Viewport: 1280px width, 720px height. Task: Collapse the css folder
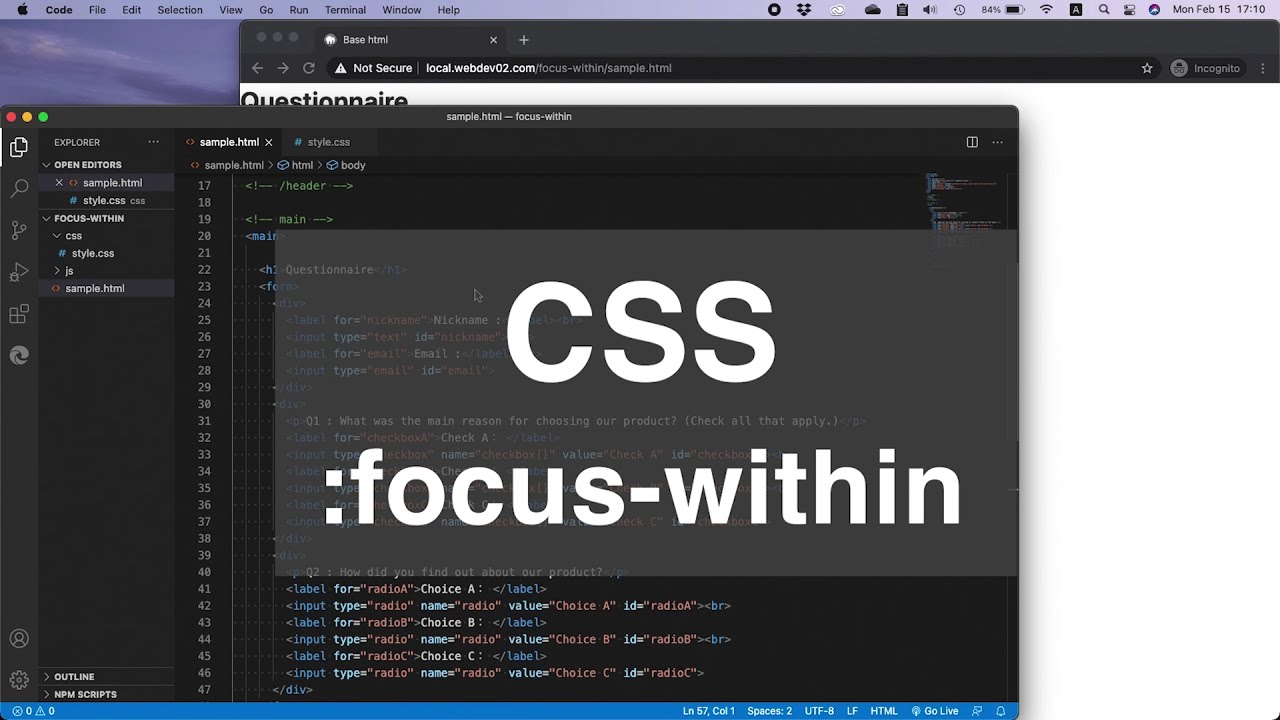click(73, 236)
